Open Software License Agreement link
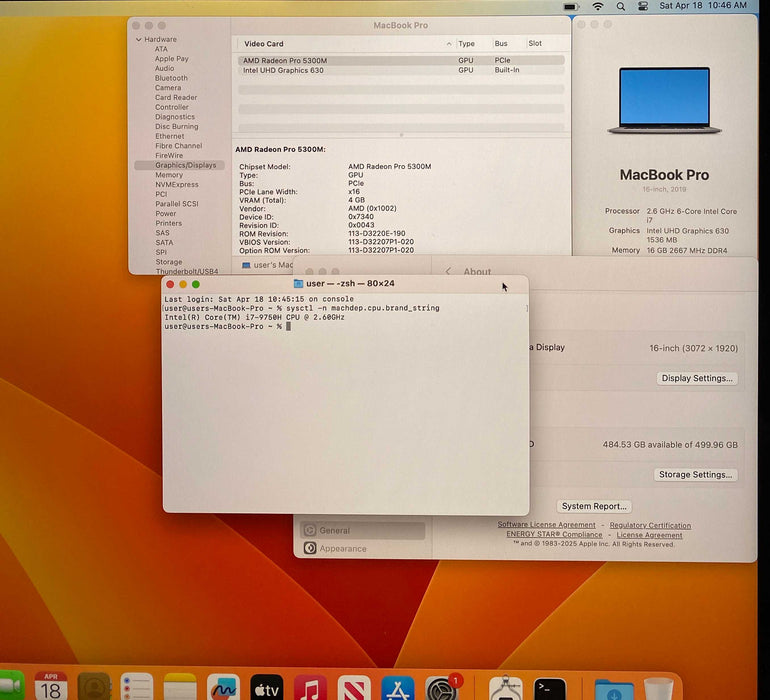The height and width of the screenshot is (700, 770). pyautogui.click(x=546, y=525)
